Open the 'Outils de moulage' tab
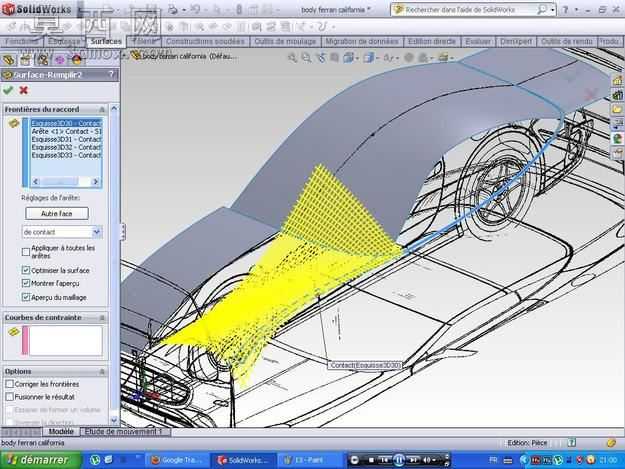Screen dimensions: 625x469 click(285, 41)
